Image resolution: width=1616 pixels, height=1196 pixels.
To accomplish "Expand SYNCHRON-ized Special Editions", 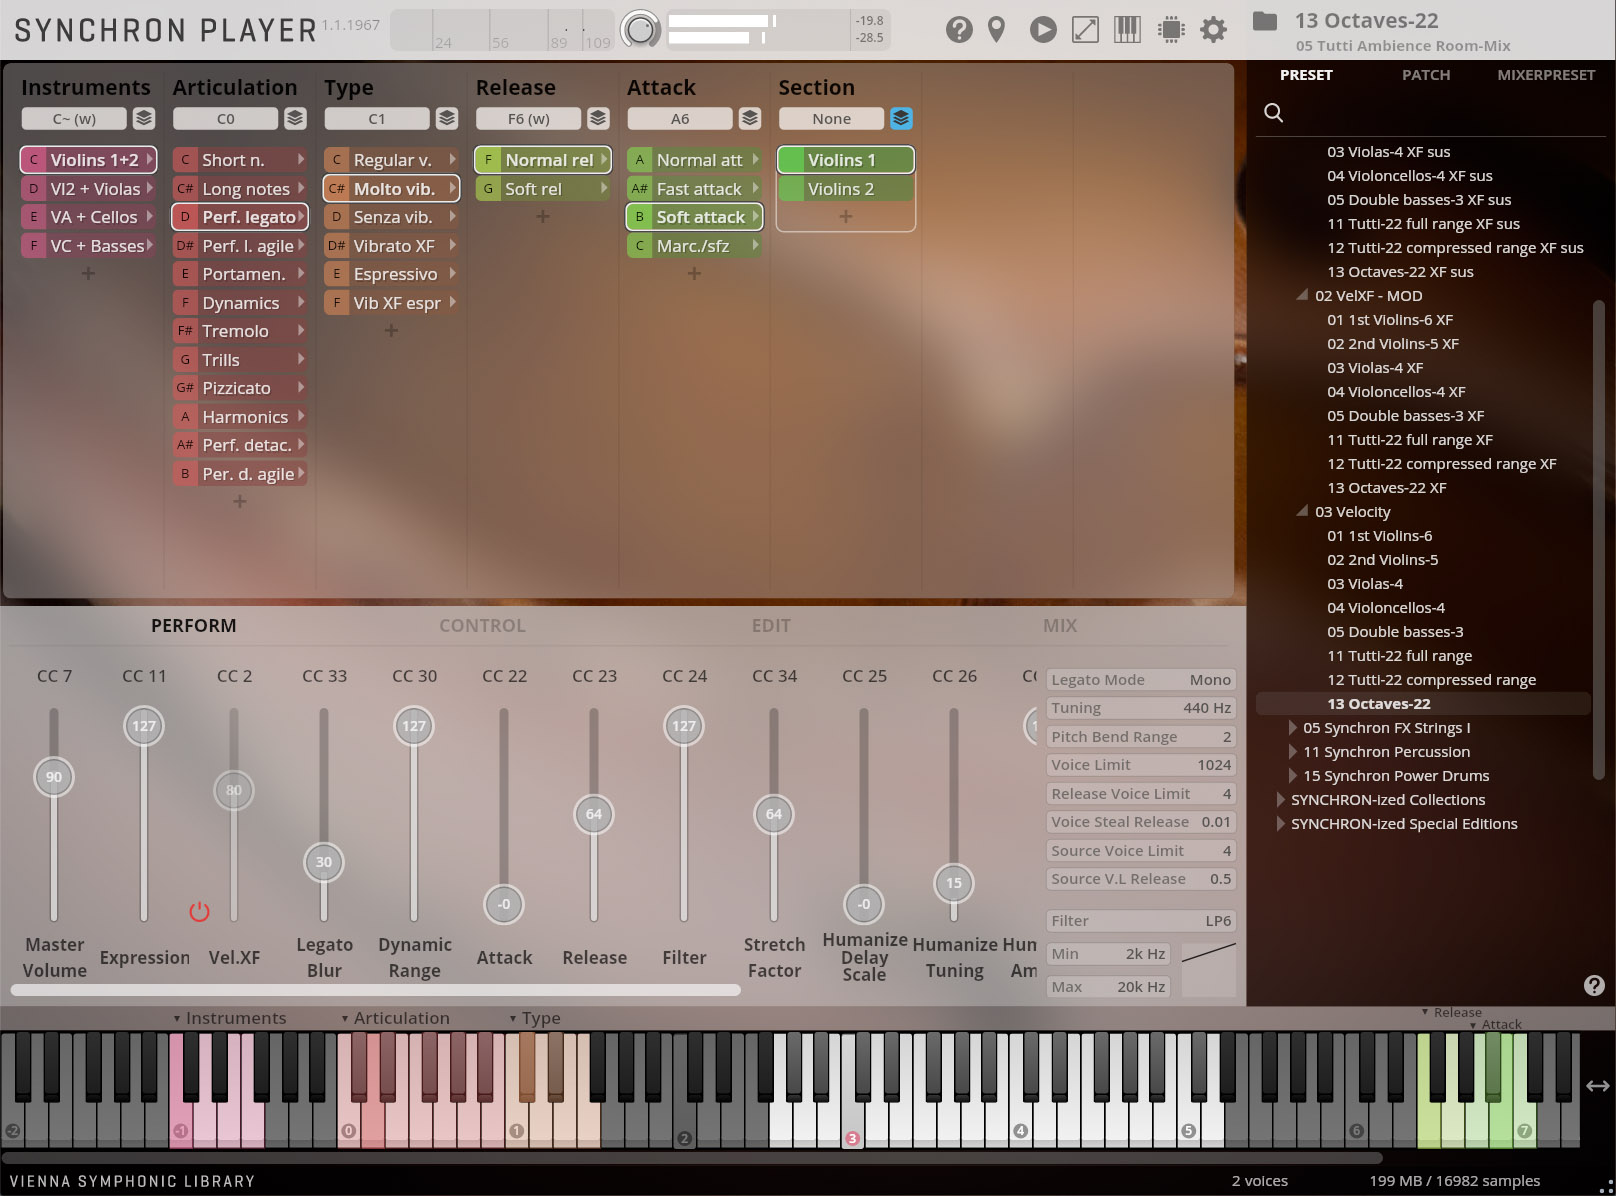I will (1280, 824).
